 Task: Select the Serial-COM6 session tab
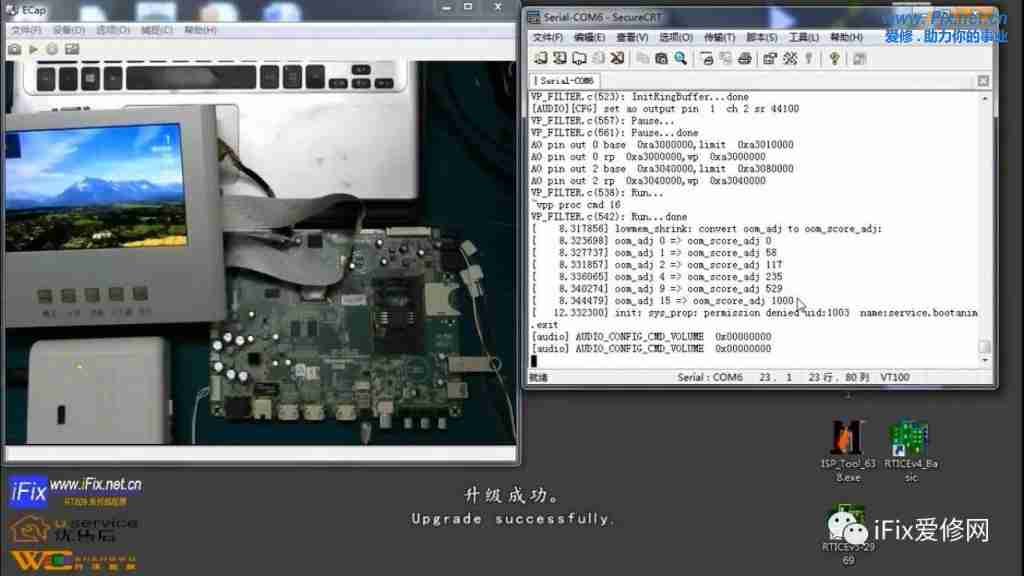click(x=565, y=80)
